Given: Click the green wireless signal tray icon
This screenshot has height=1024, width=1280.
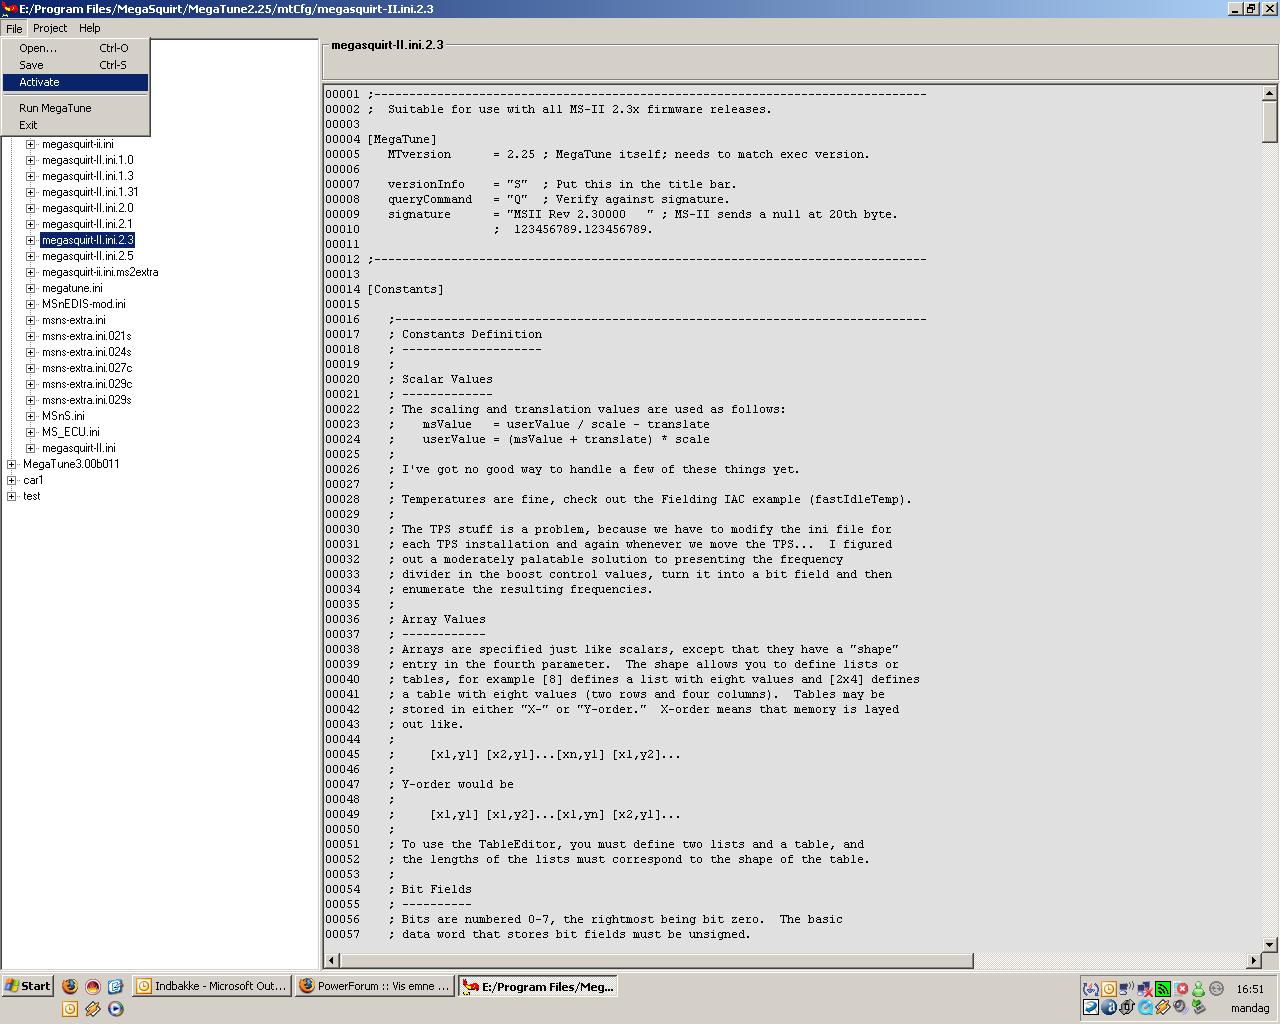Looking at the screenshot, I should [x=1163, y=989].
